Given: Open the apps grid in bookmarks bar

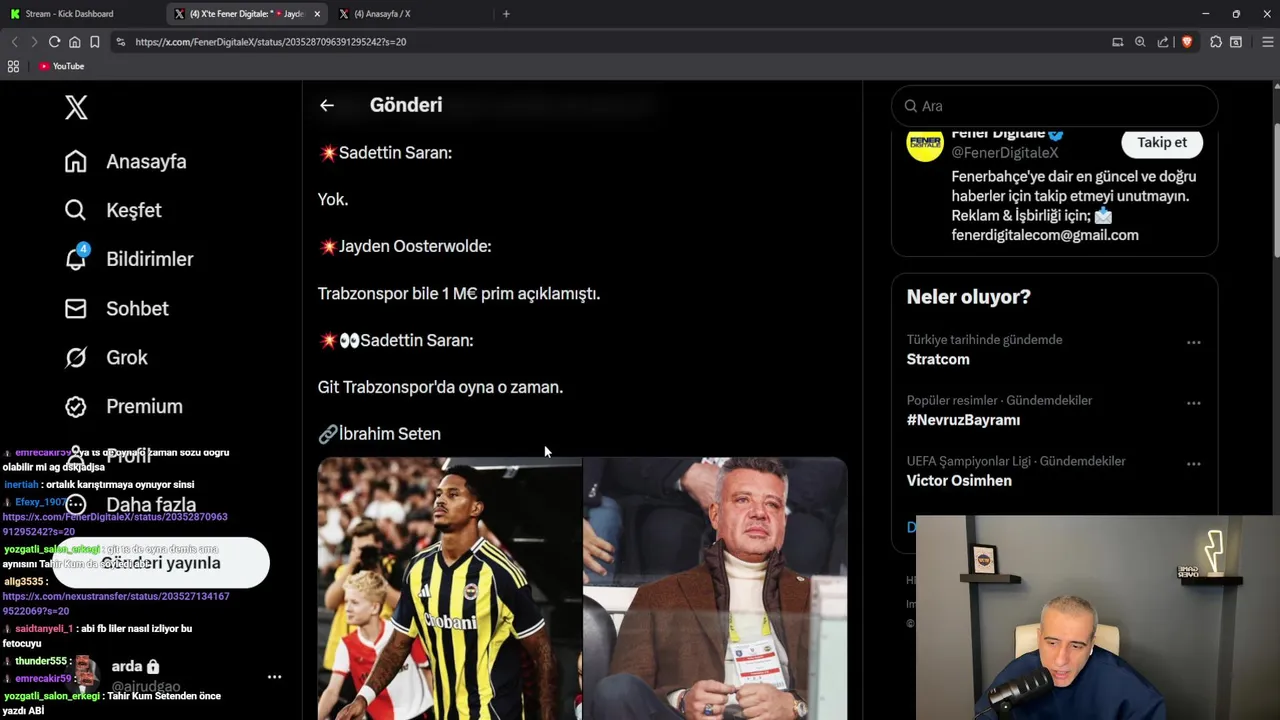Looking at the screenshot, I should click(13, 66).
